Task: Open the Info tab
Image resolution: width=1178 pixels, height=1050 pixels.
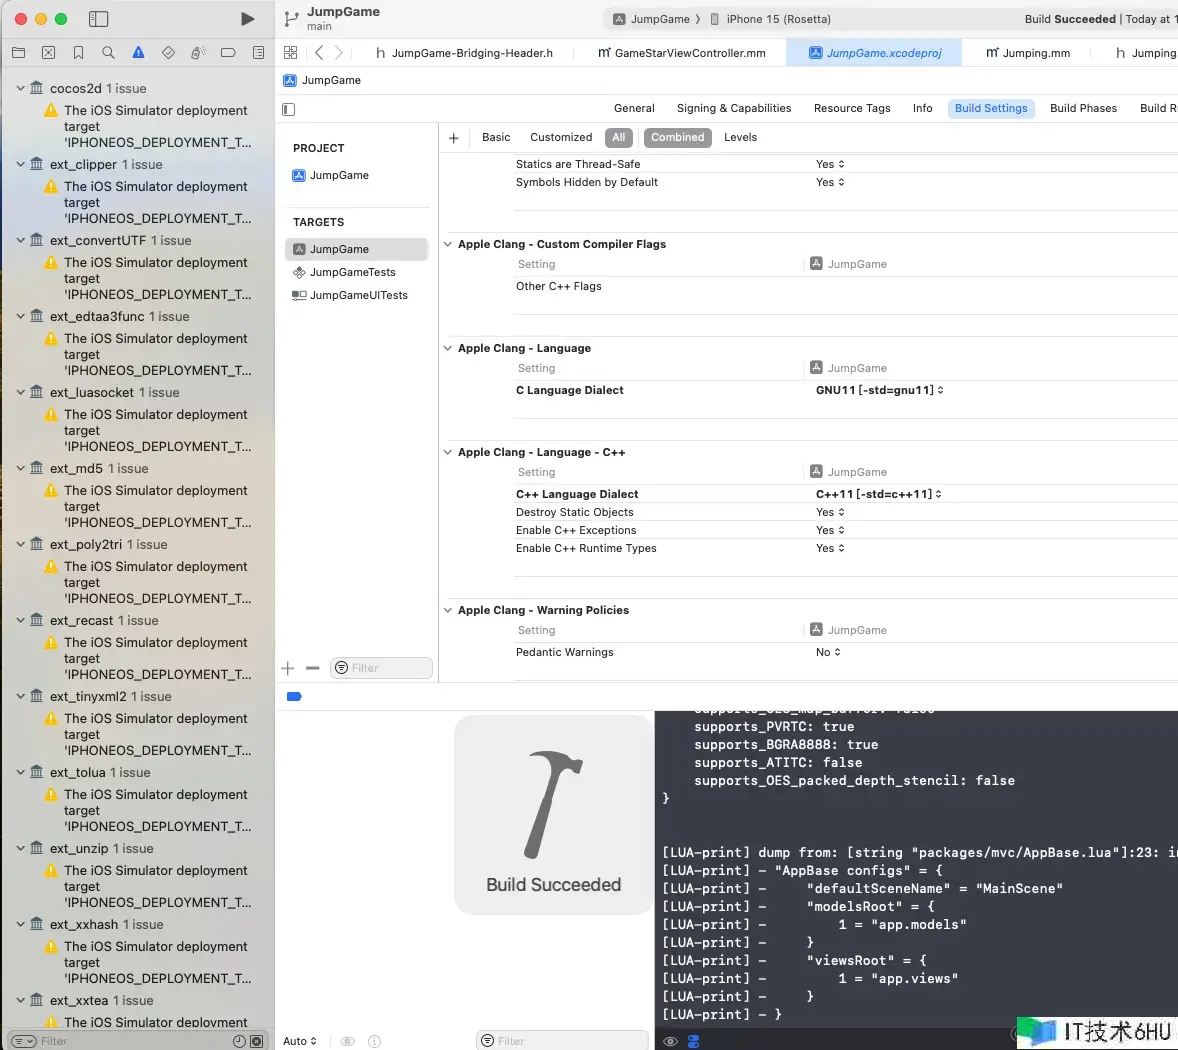Action: pyautogui.click(x=923, y=108)
